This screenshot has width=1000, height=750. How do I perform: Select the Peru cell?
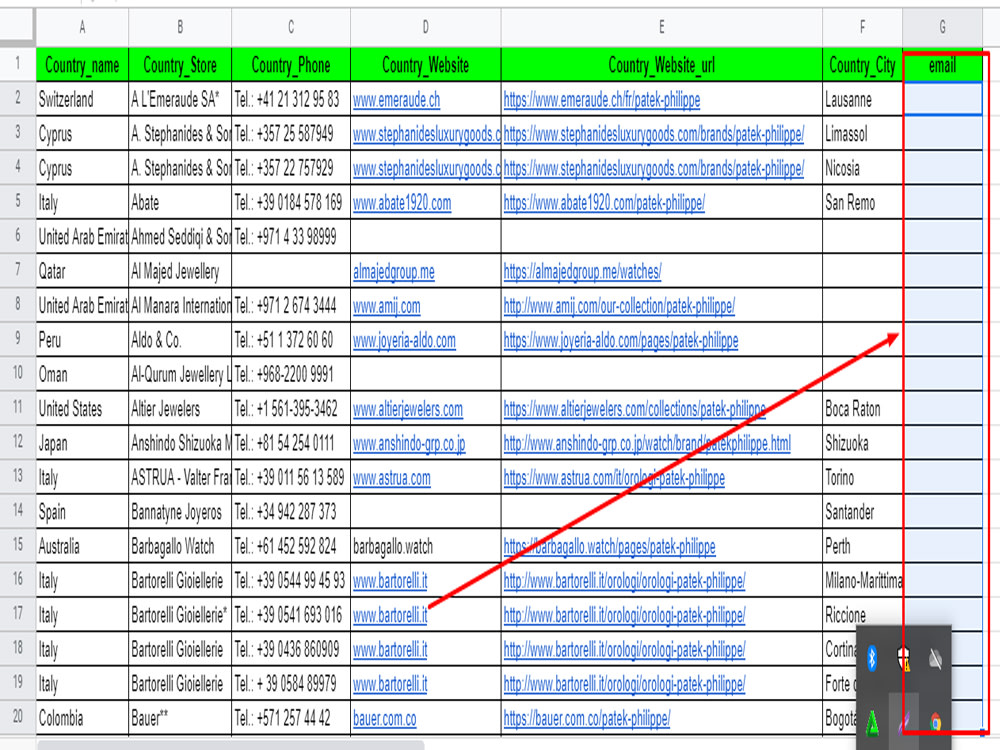click(82, 341)
